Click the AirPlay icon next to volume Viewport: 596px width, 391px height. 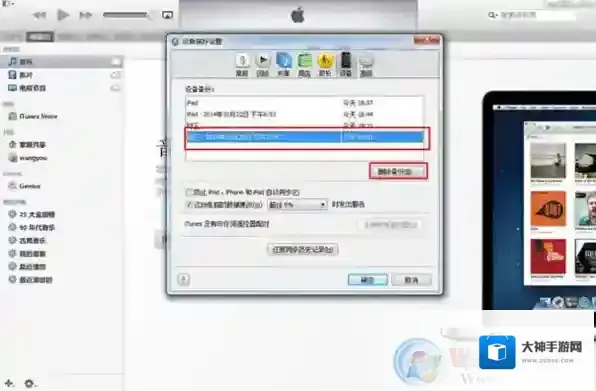pos(167,15)
